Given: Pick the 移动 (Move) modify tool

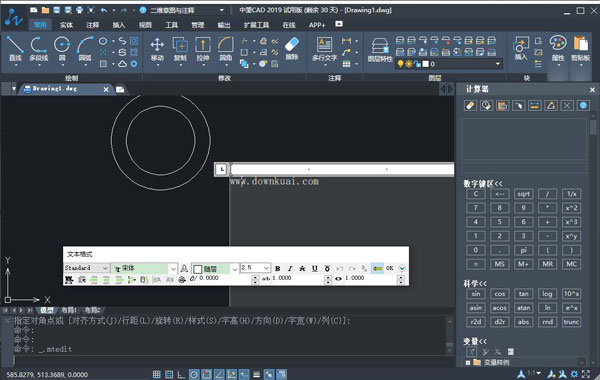Looking at the screenshot, I should (x=157, y=49).
